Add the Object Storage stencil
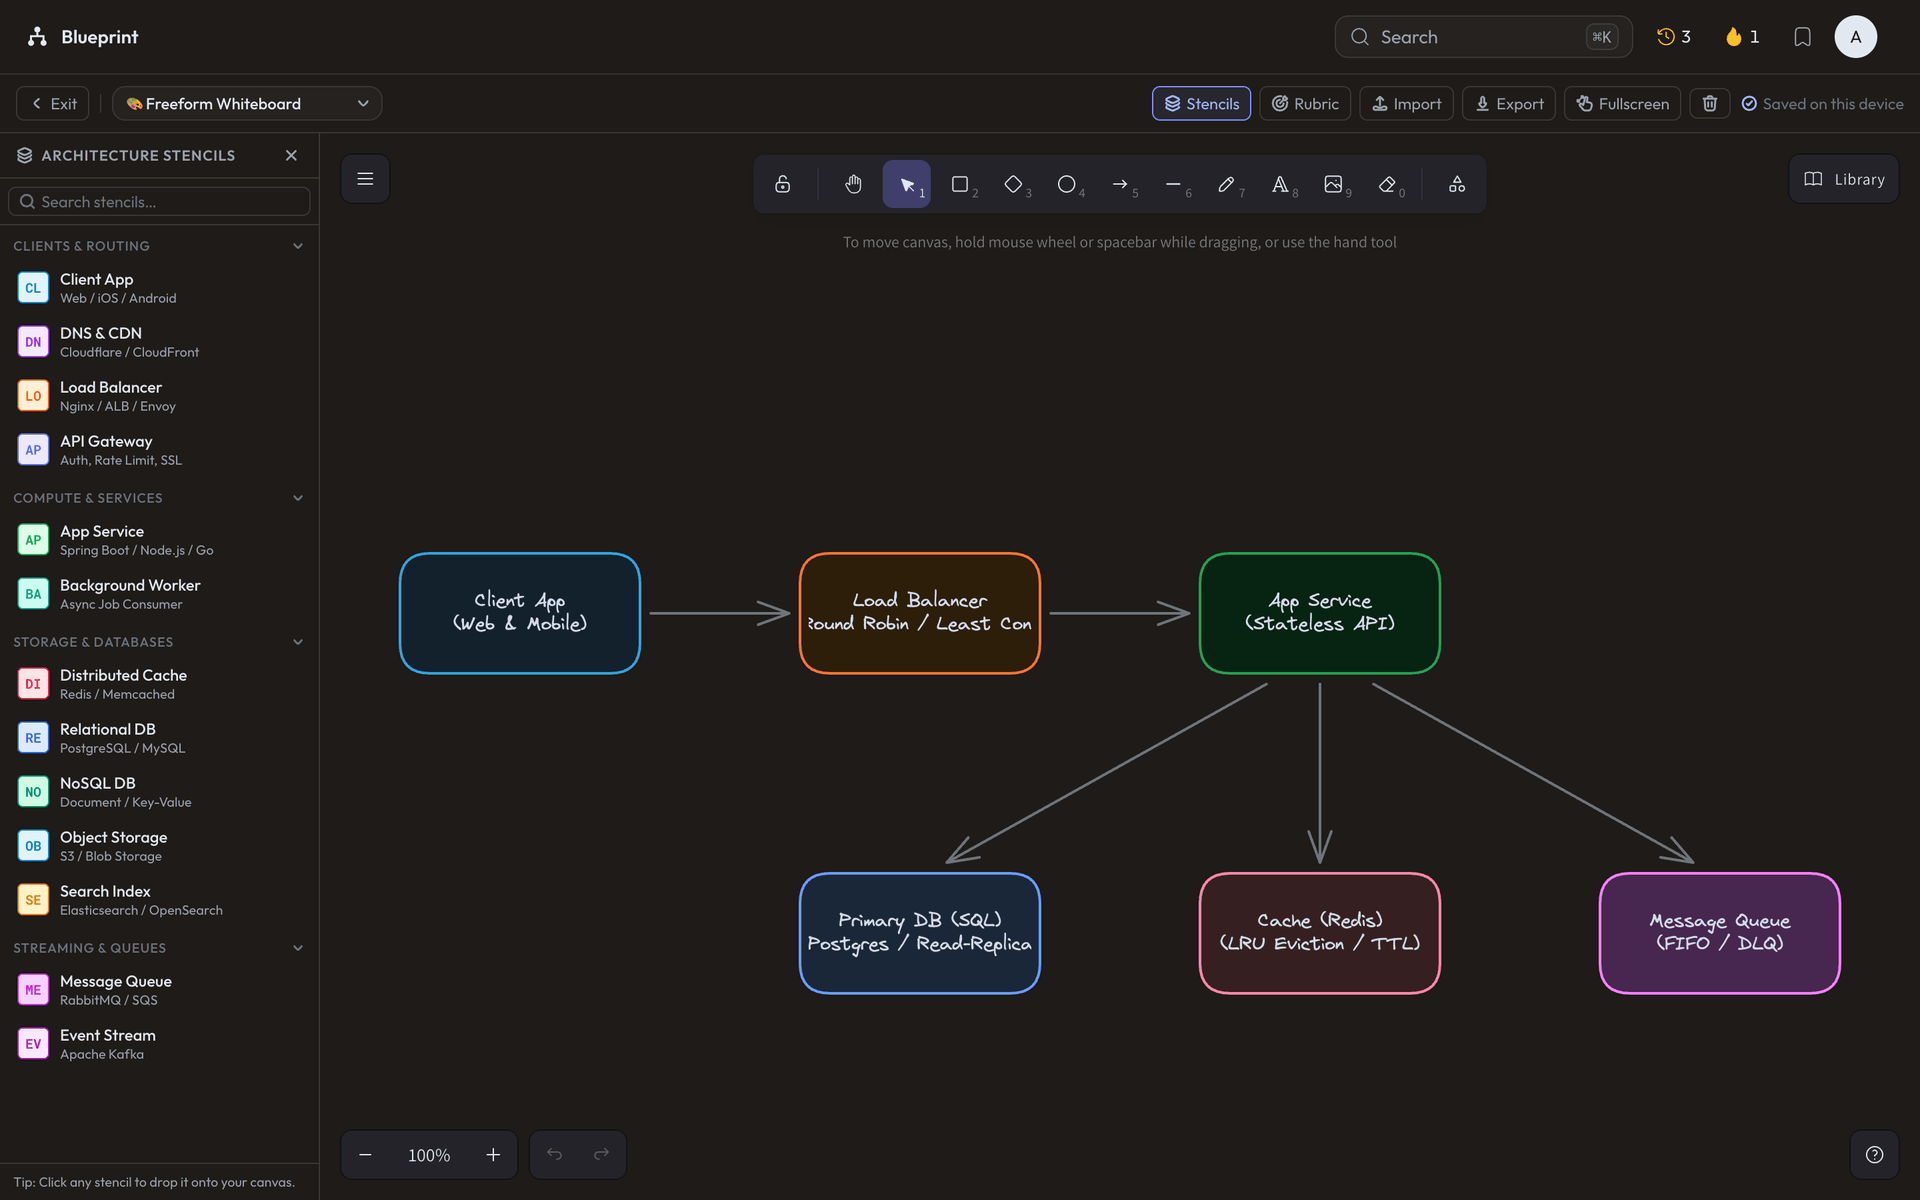The width and height of the screenshot is (1920, 1200). (159, 846)
